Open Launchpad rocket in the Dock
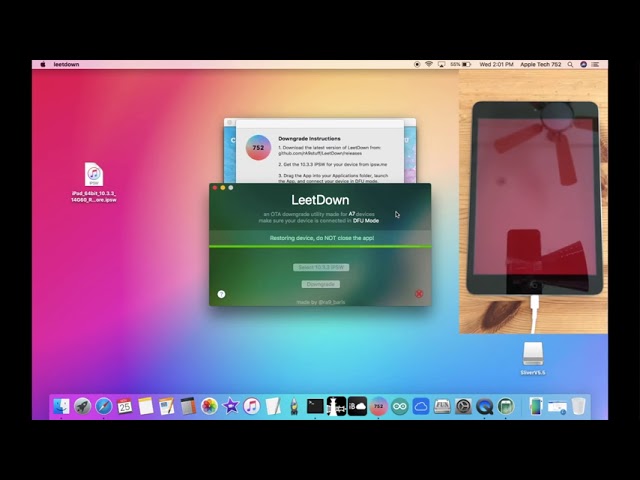Screen dimensions: 640x480 click(x=82, y=406)
